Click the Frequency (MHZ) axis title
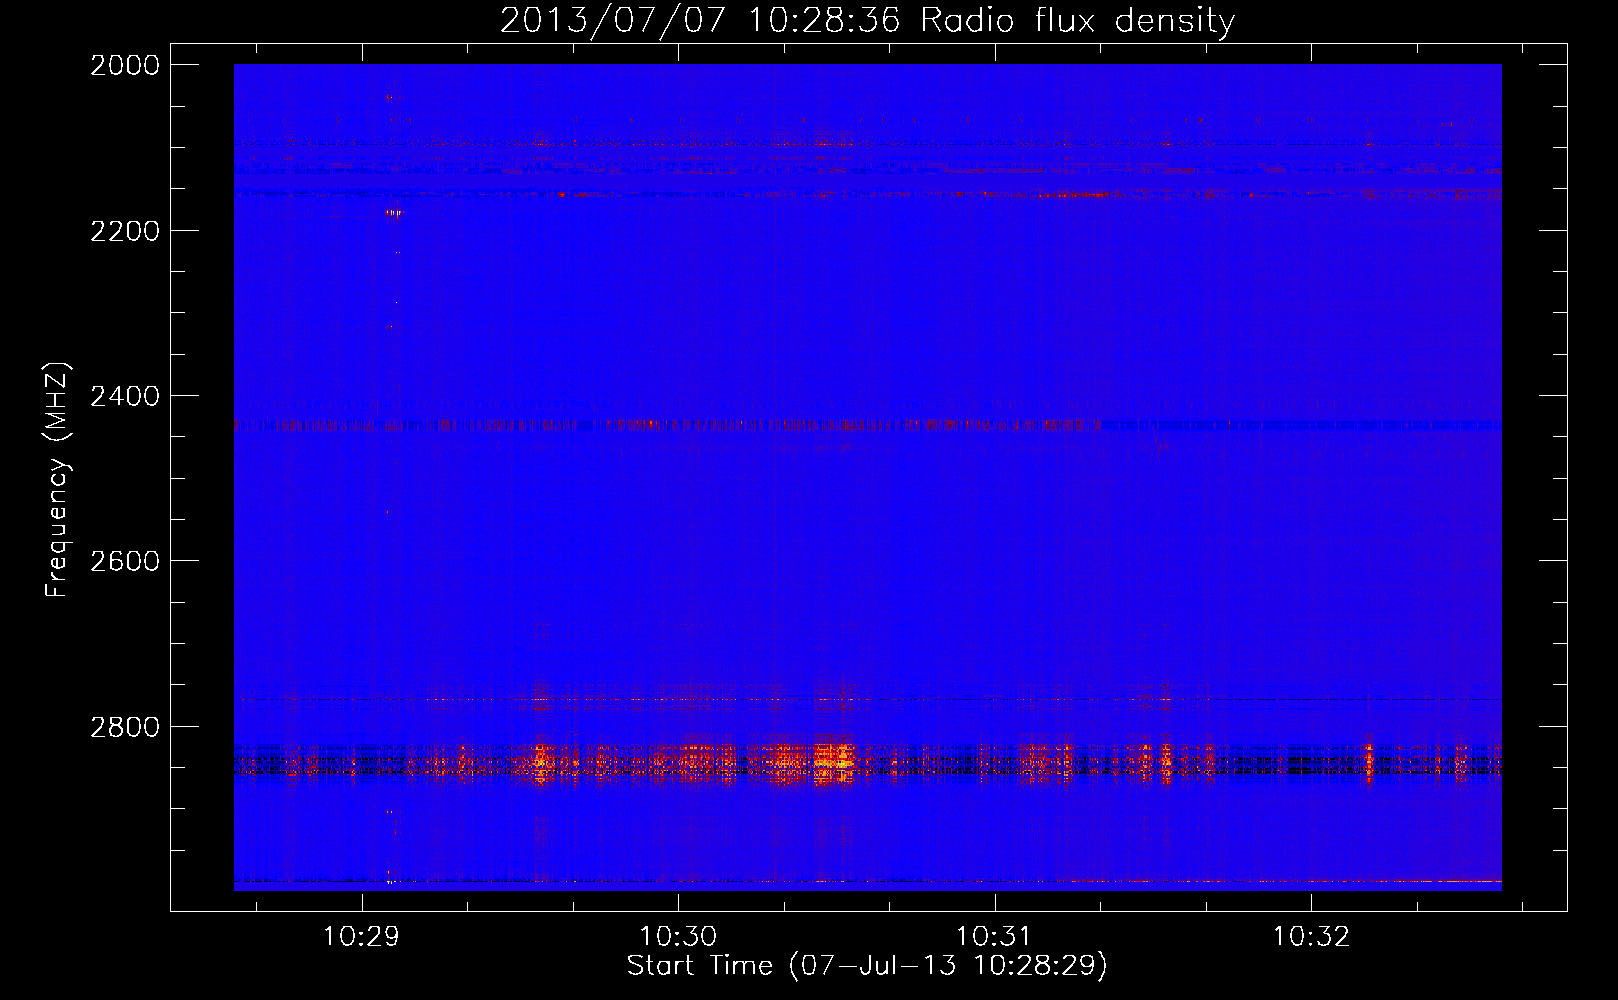 click(58, 480)
